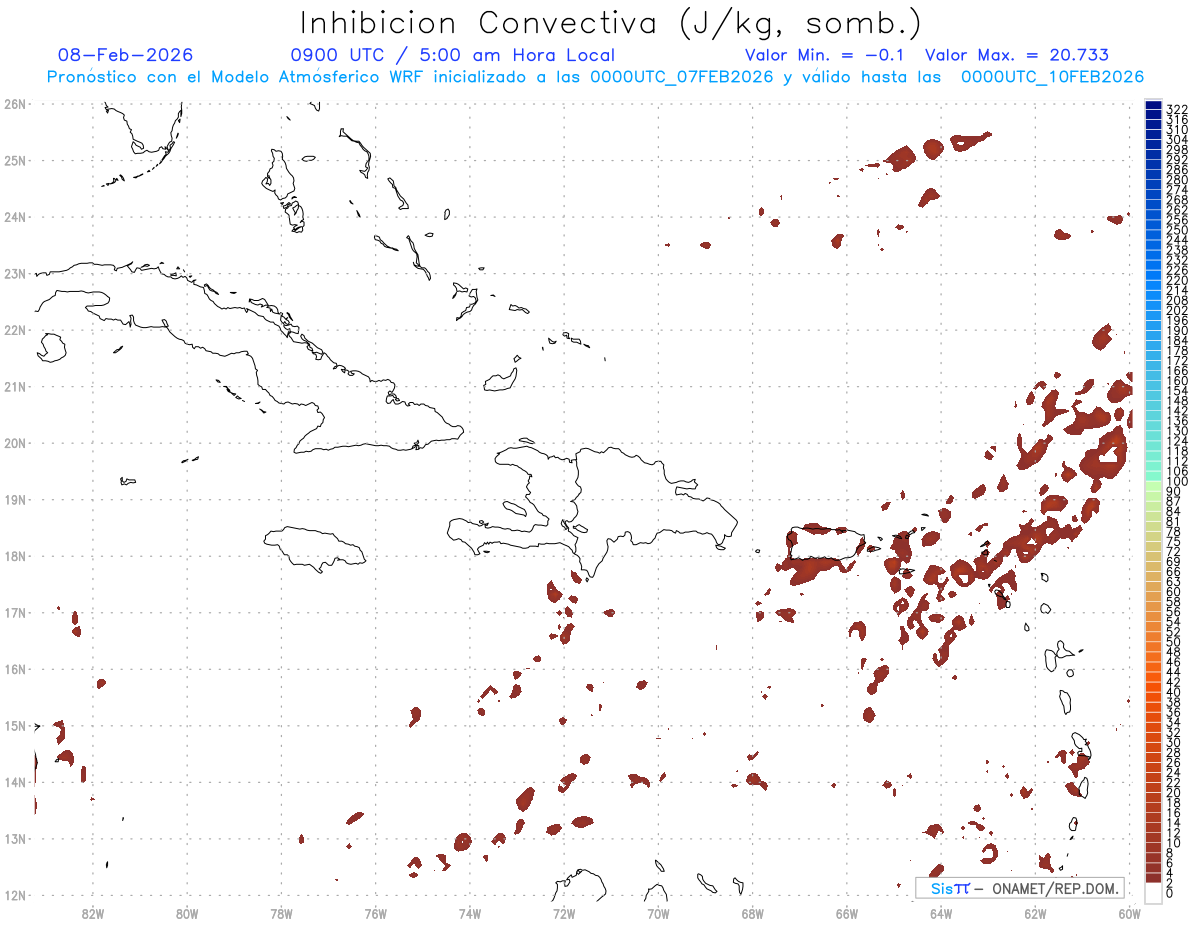Viewport: 1200px width, 927px height.
Task: Click the "25N" latitude label
Action: 15,160
